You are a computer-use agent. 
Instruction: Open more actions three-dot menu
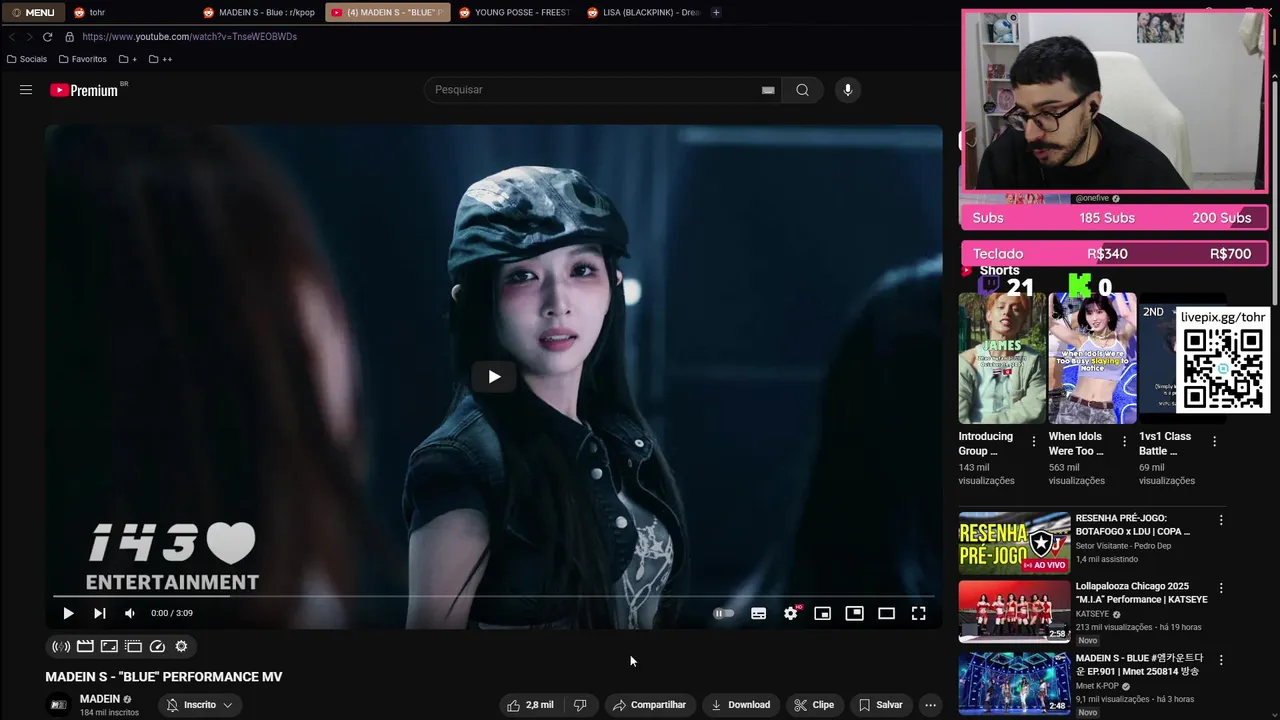tap(931, 705)
